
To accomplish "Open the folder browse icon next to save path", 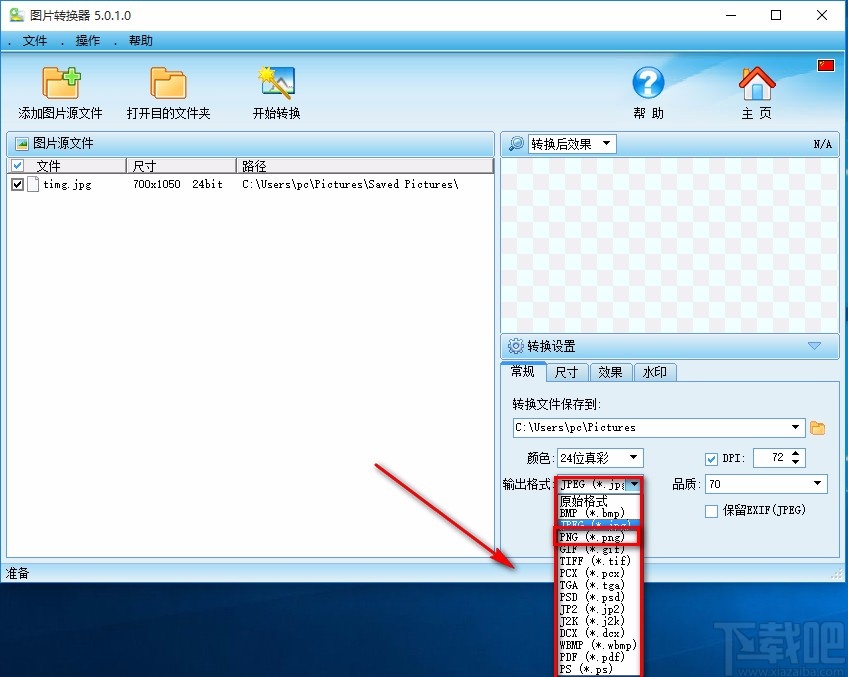I will point(819,427).
